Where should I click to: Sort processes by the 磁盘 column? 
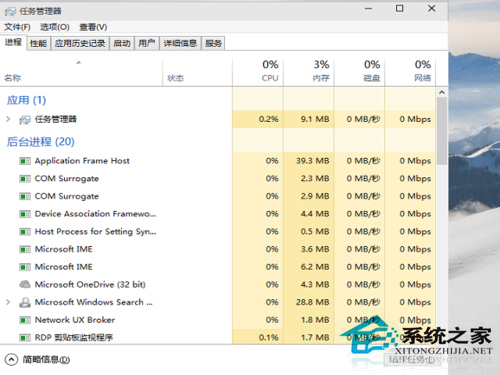click(x=360, y=71)
